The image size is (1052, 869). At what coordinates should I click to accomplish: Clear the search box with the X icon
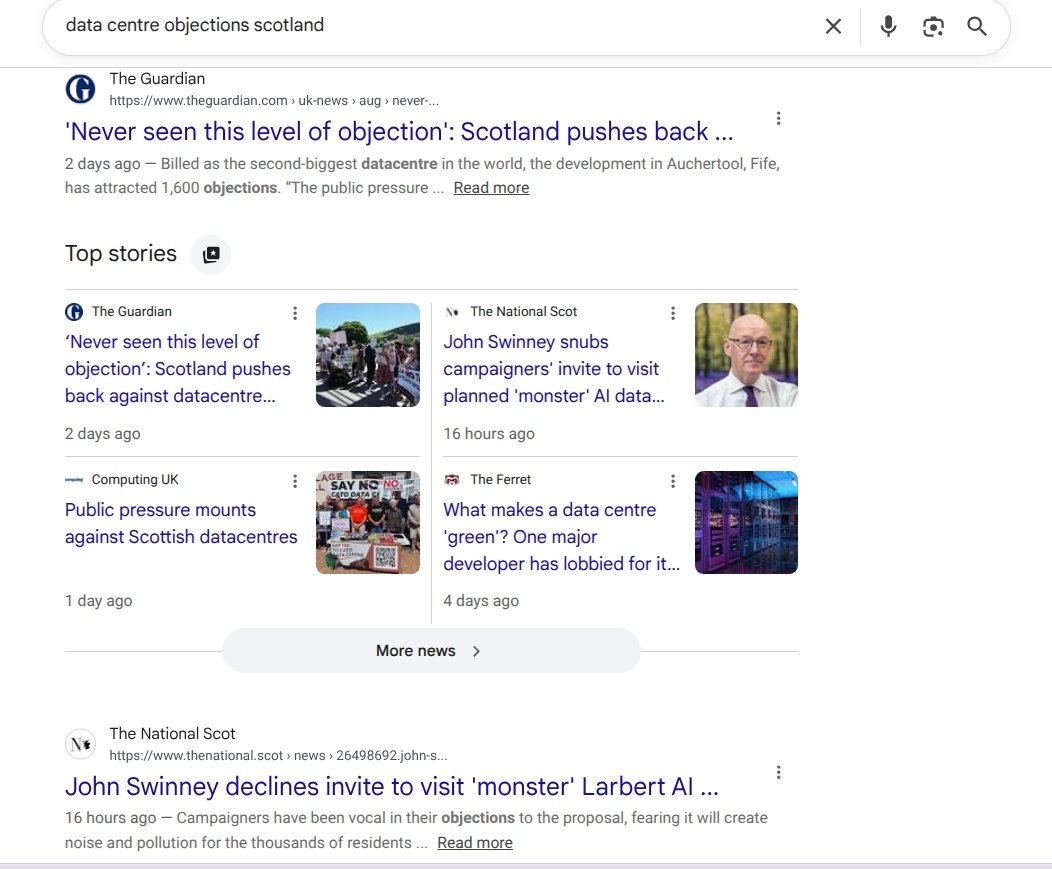click(833, 26)
